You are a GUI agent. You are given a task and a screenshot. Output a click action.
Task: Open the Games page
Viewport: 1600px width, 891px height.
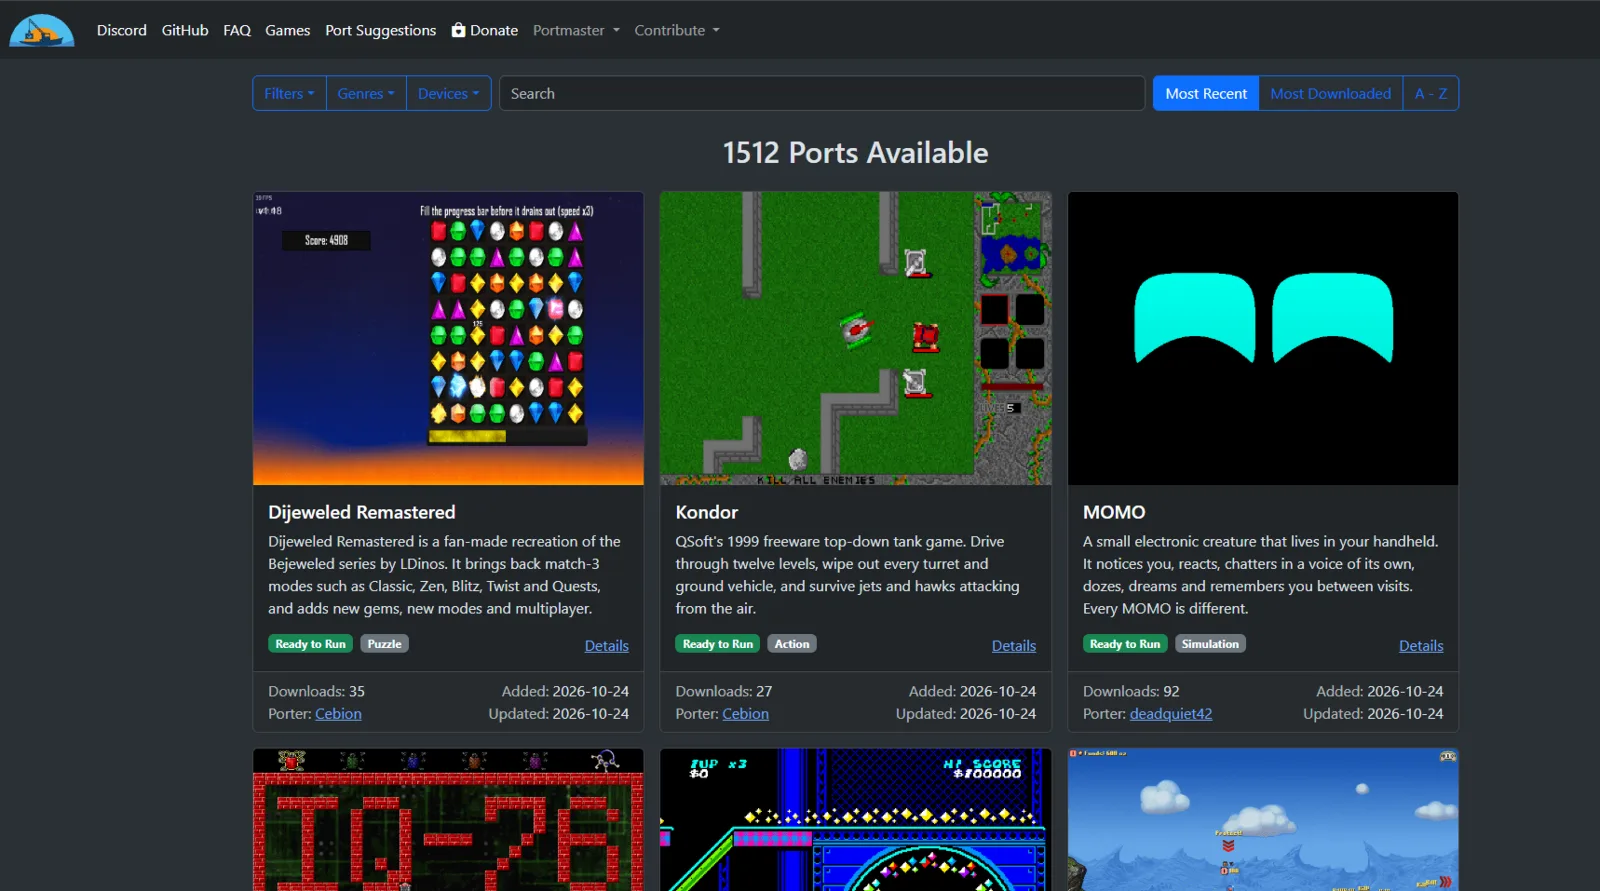288,30
